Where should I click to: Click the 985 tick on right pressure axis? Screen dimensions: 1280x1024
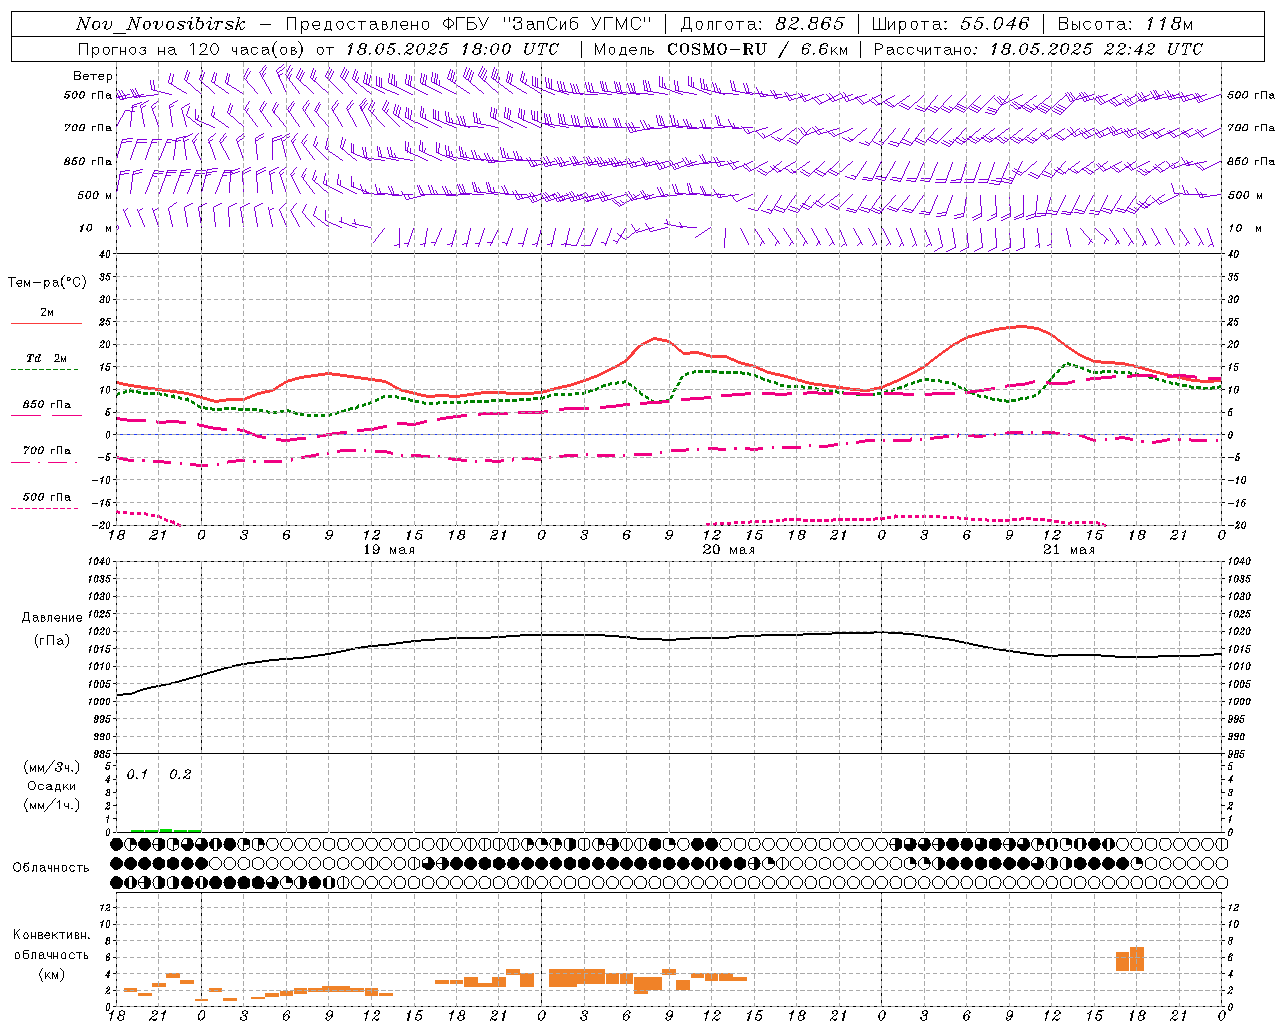pos(1238,754)
